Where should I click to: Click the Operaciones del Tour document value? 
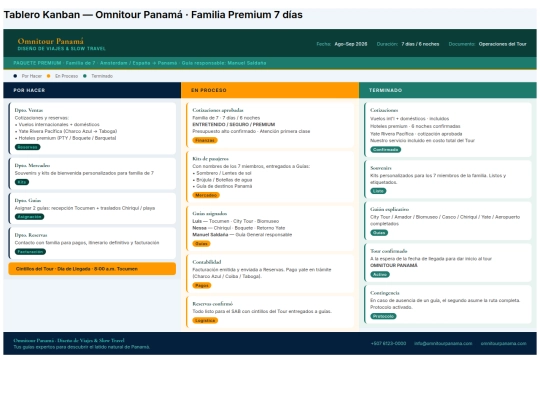point(502,44)
